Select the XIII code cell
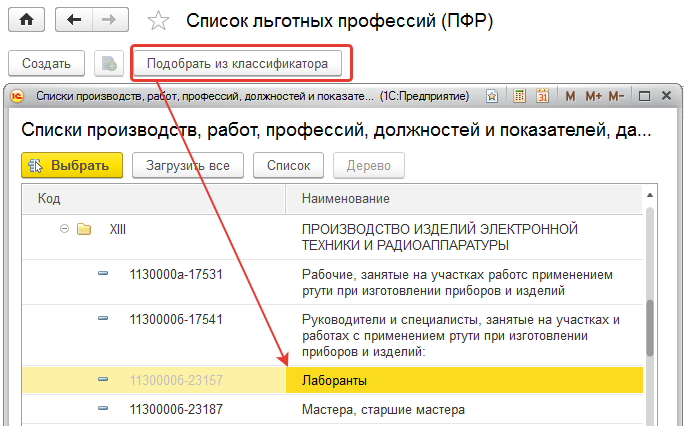The image size is (684, 426). [x=118, y=229]
